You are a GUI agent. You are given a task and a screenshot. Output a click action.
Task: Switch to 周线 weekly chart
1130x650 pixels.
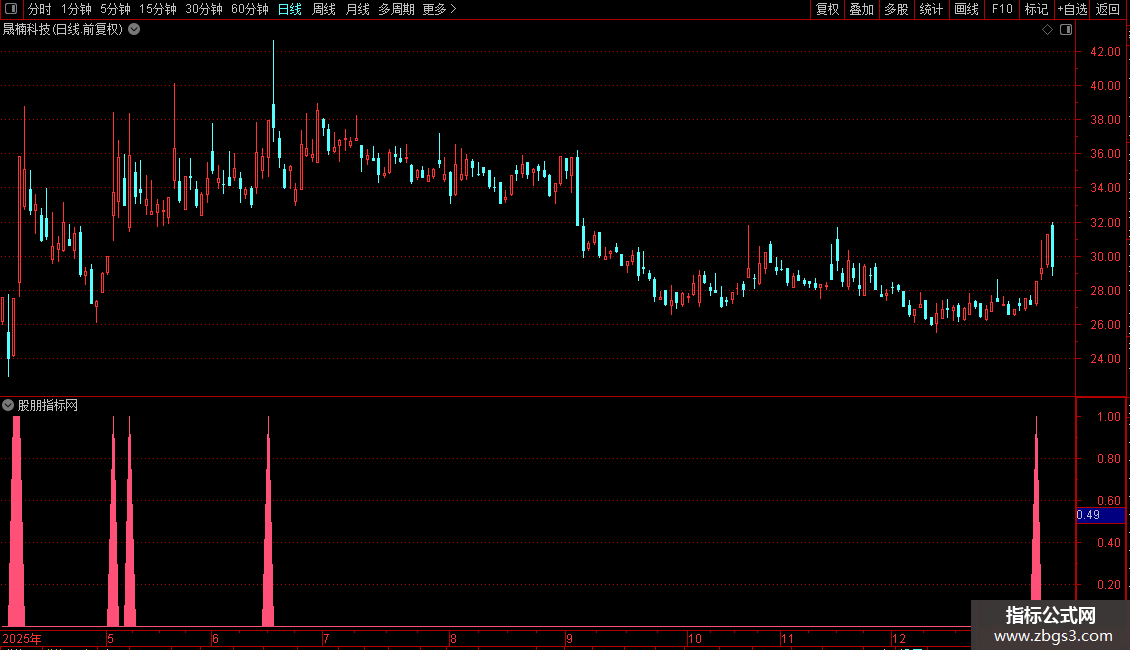tap(324, 9)
